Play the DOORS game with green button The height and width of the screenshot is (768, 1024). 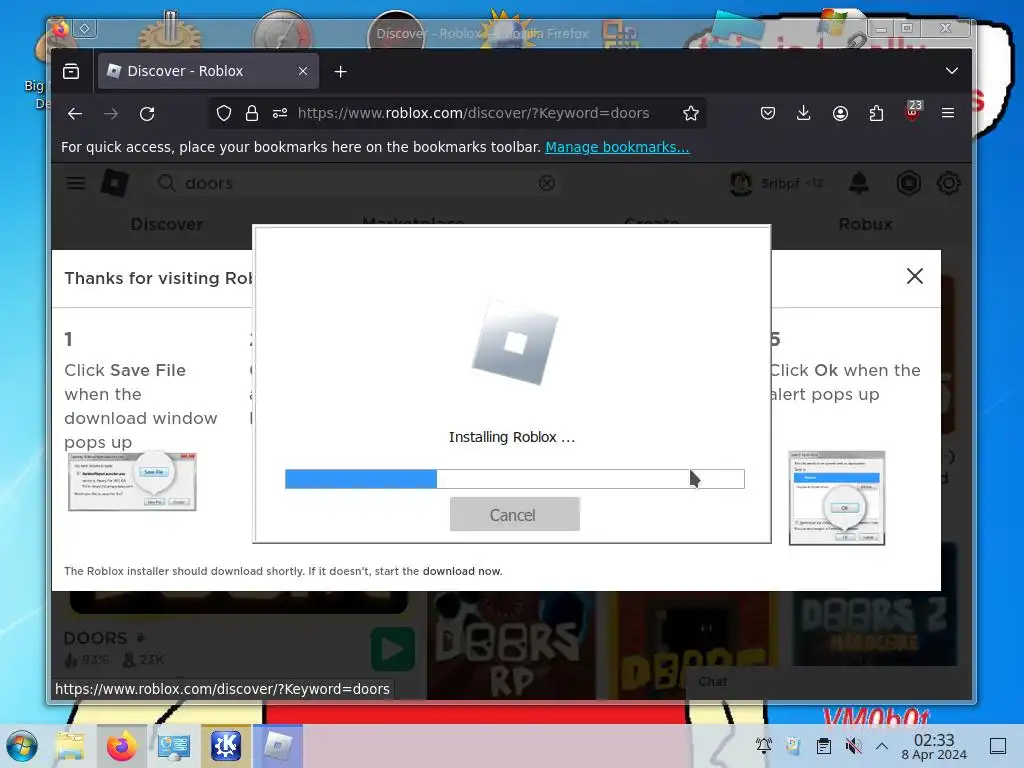click(393, 649)
